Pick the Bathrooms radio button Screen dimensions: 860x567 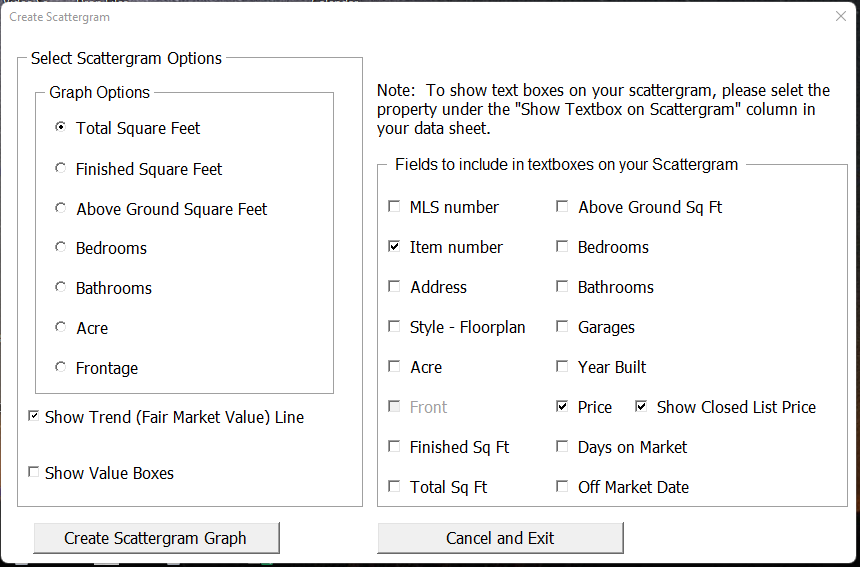coord(61,288)
